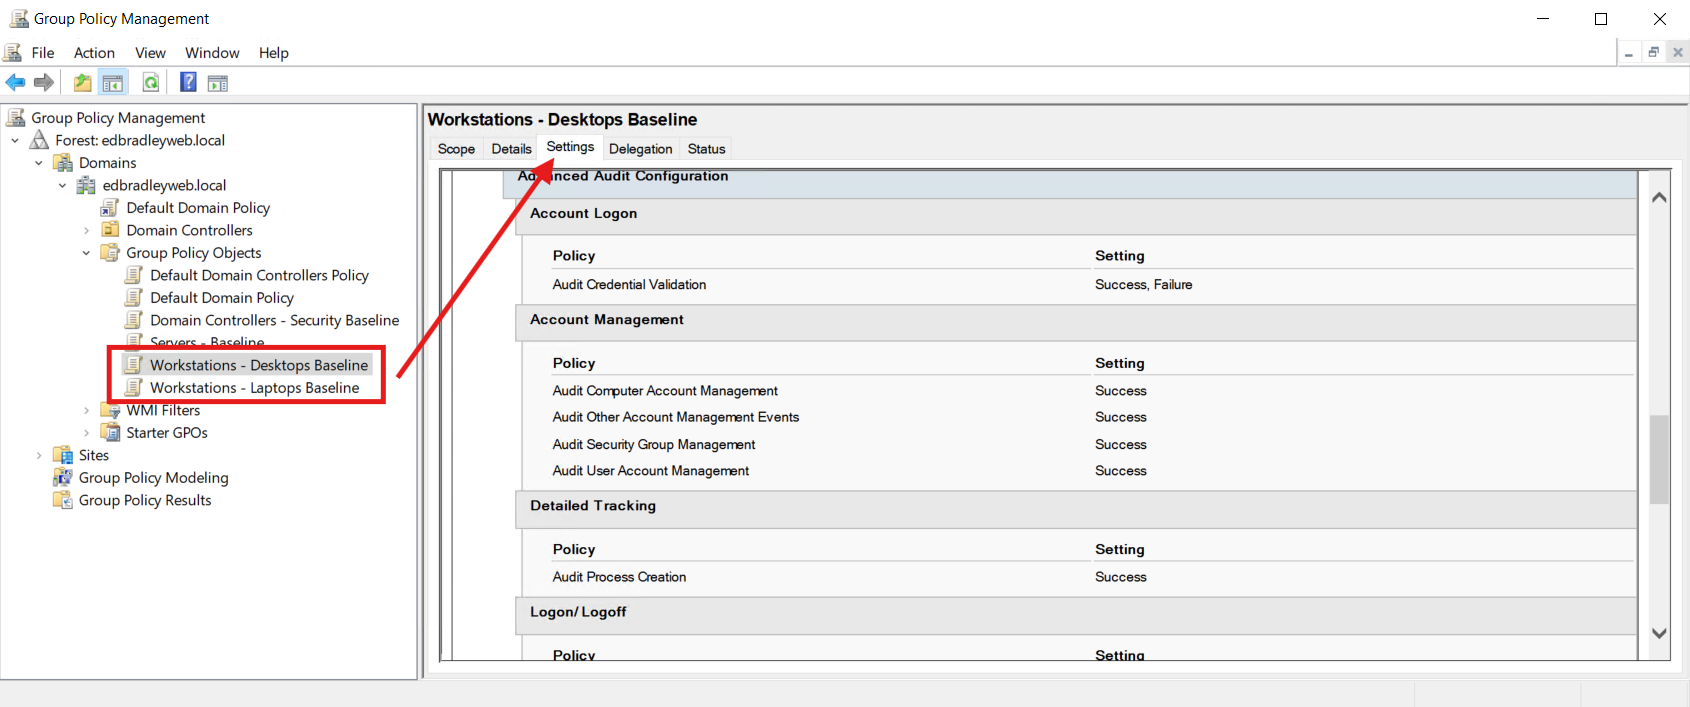Click the Group Policy Objects folder icon
The image size is (1690, 707).
point(110,253)
